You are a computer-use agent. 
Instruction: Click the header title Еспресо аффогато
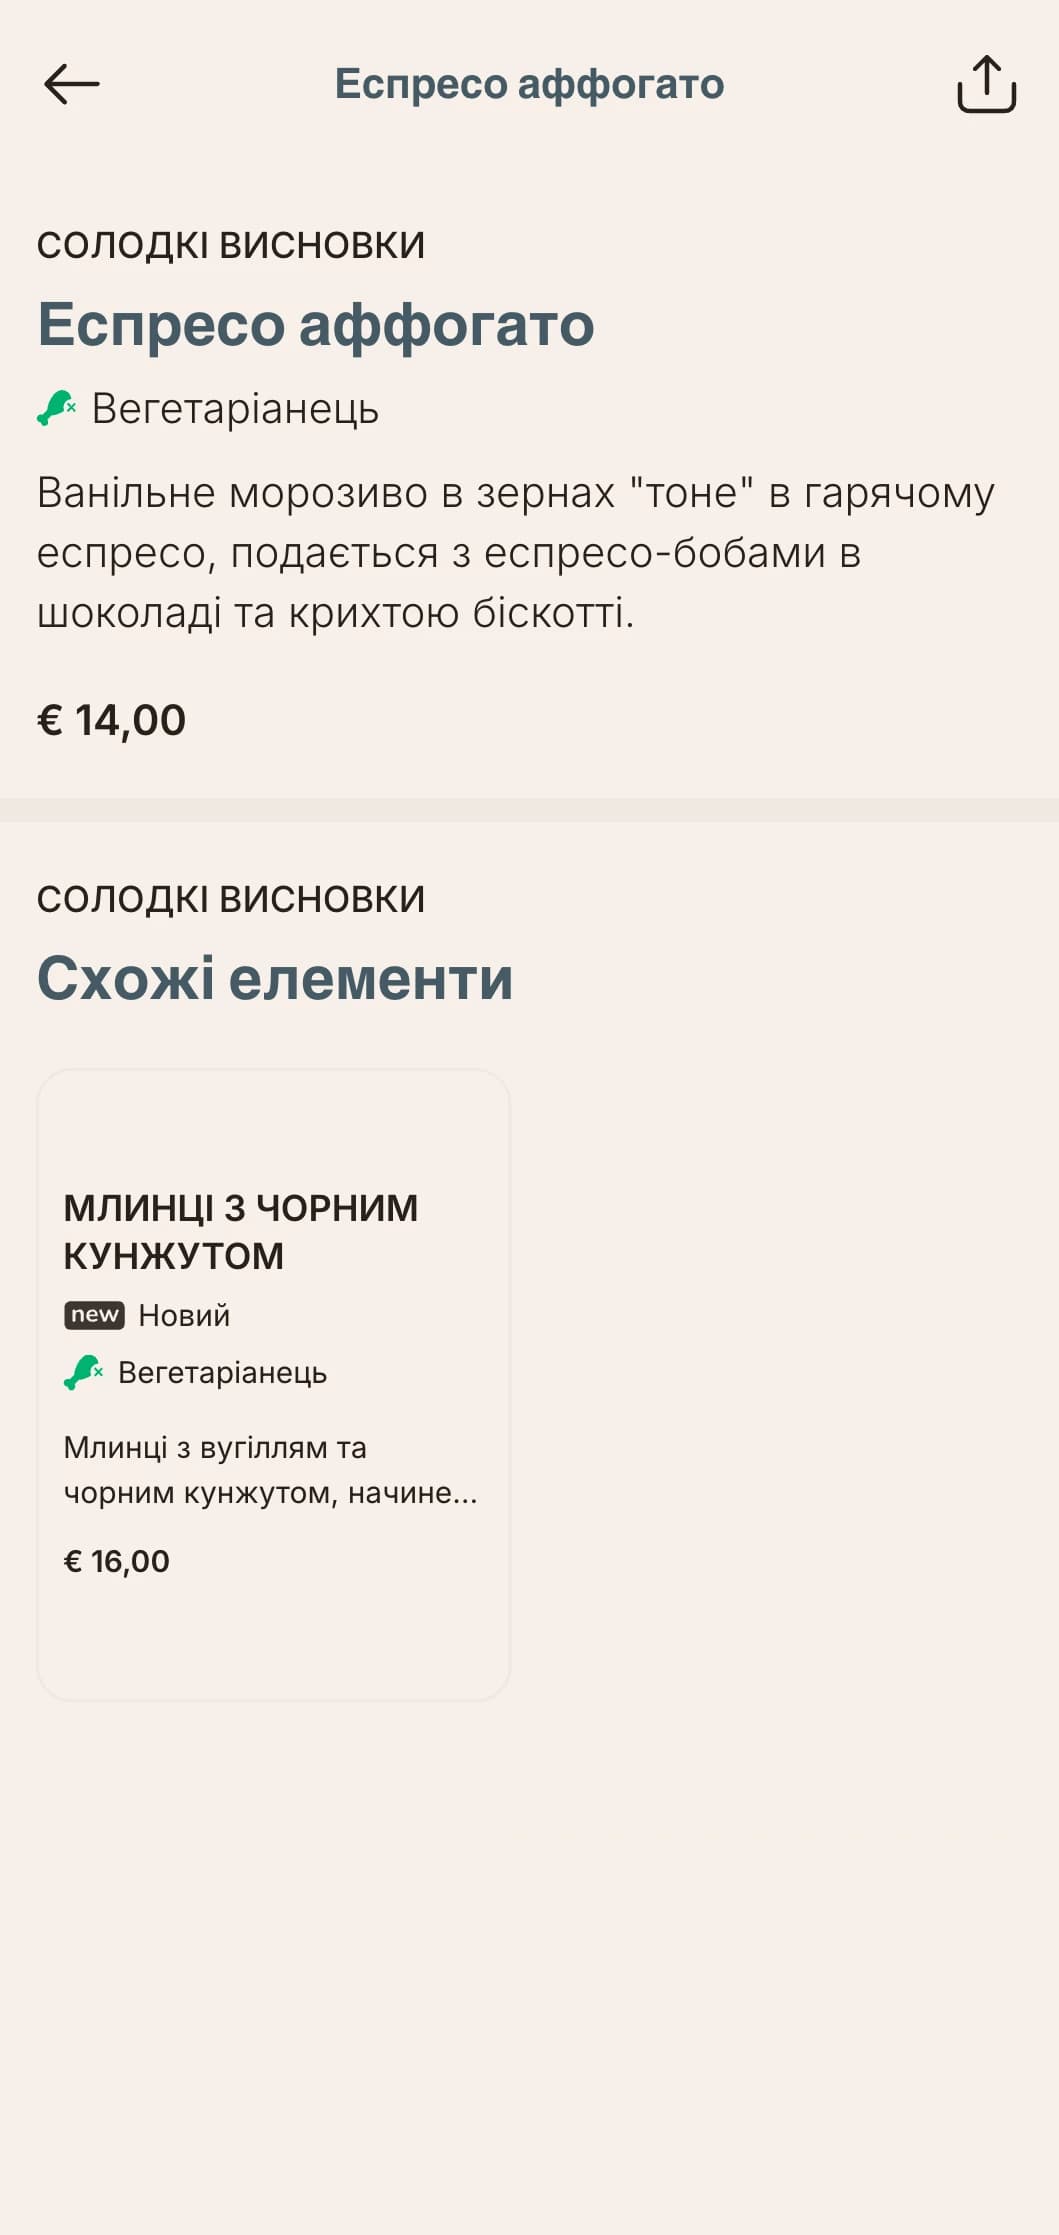click(529, 84)
